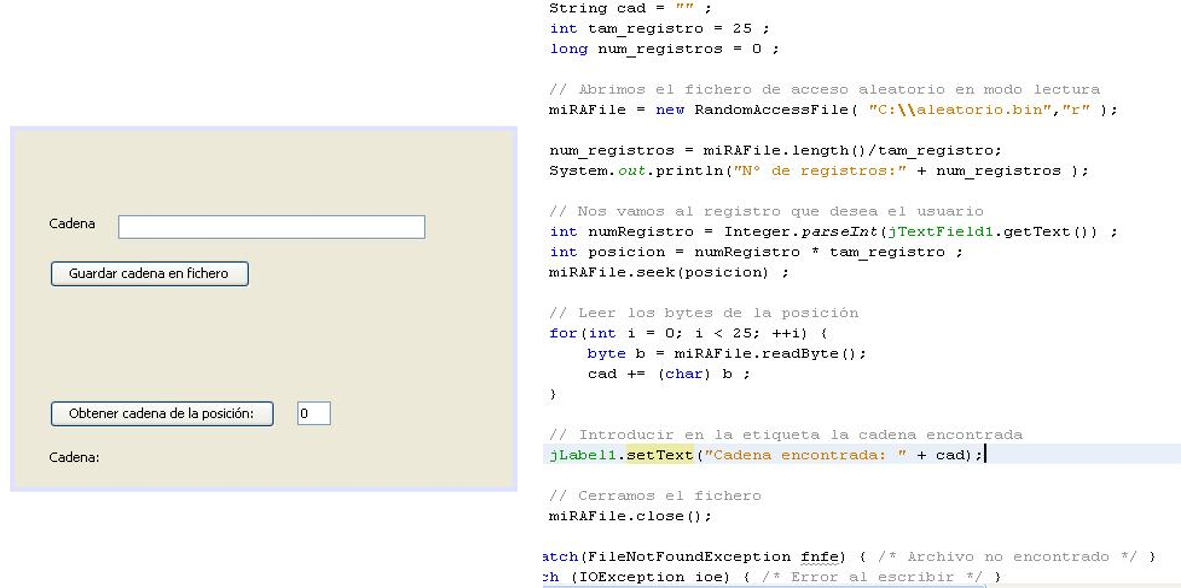Click Obtener cadena de la posición button

tap(162, 413)
